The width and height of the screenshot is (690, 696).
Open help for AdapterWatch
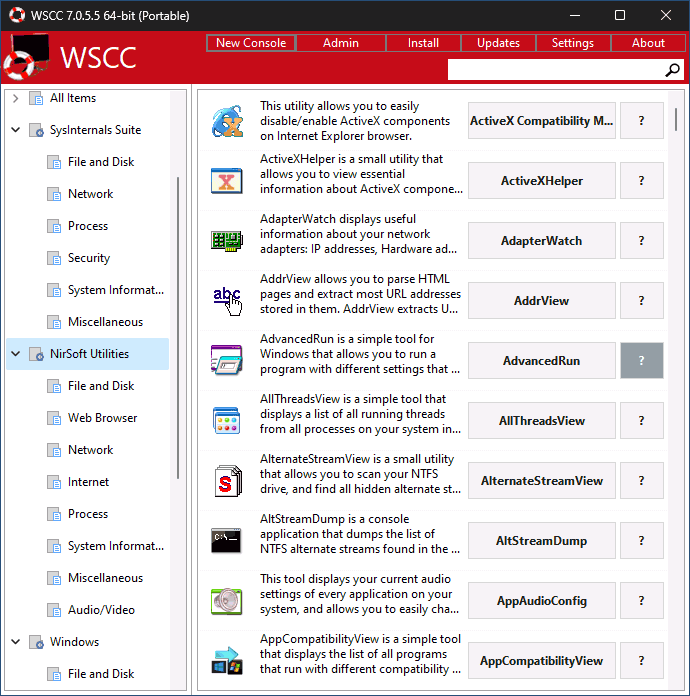coord(642,241)
